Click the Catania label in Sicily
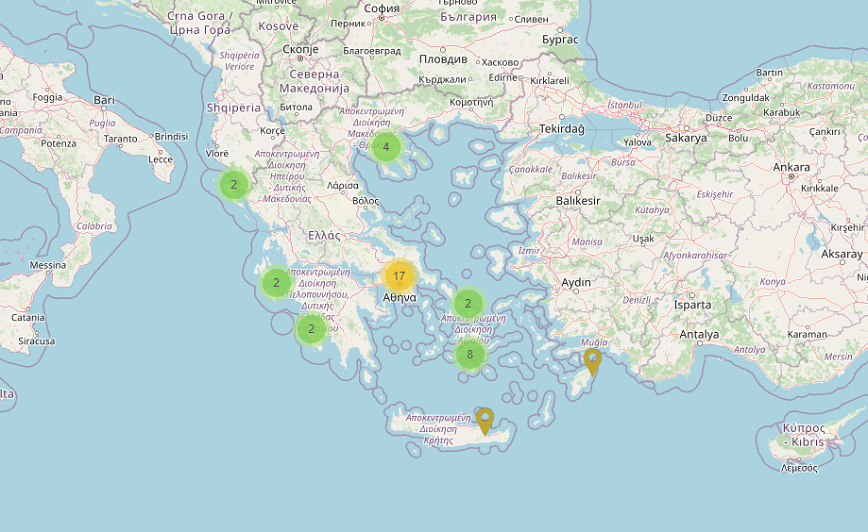The height and width of the screenshot is (532, 868). click(x=28, y=317)
